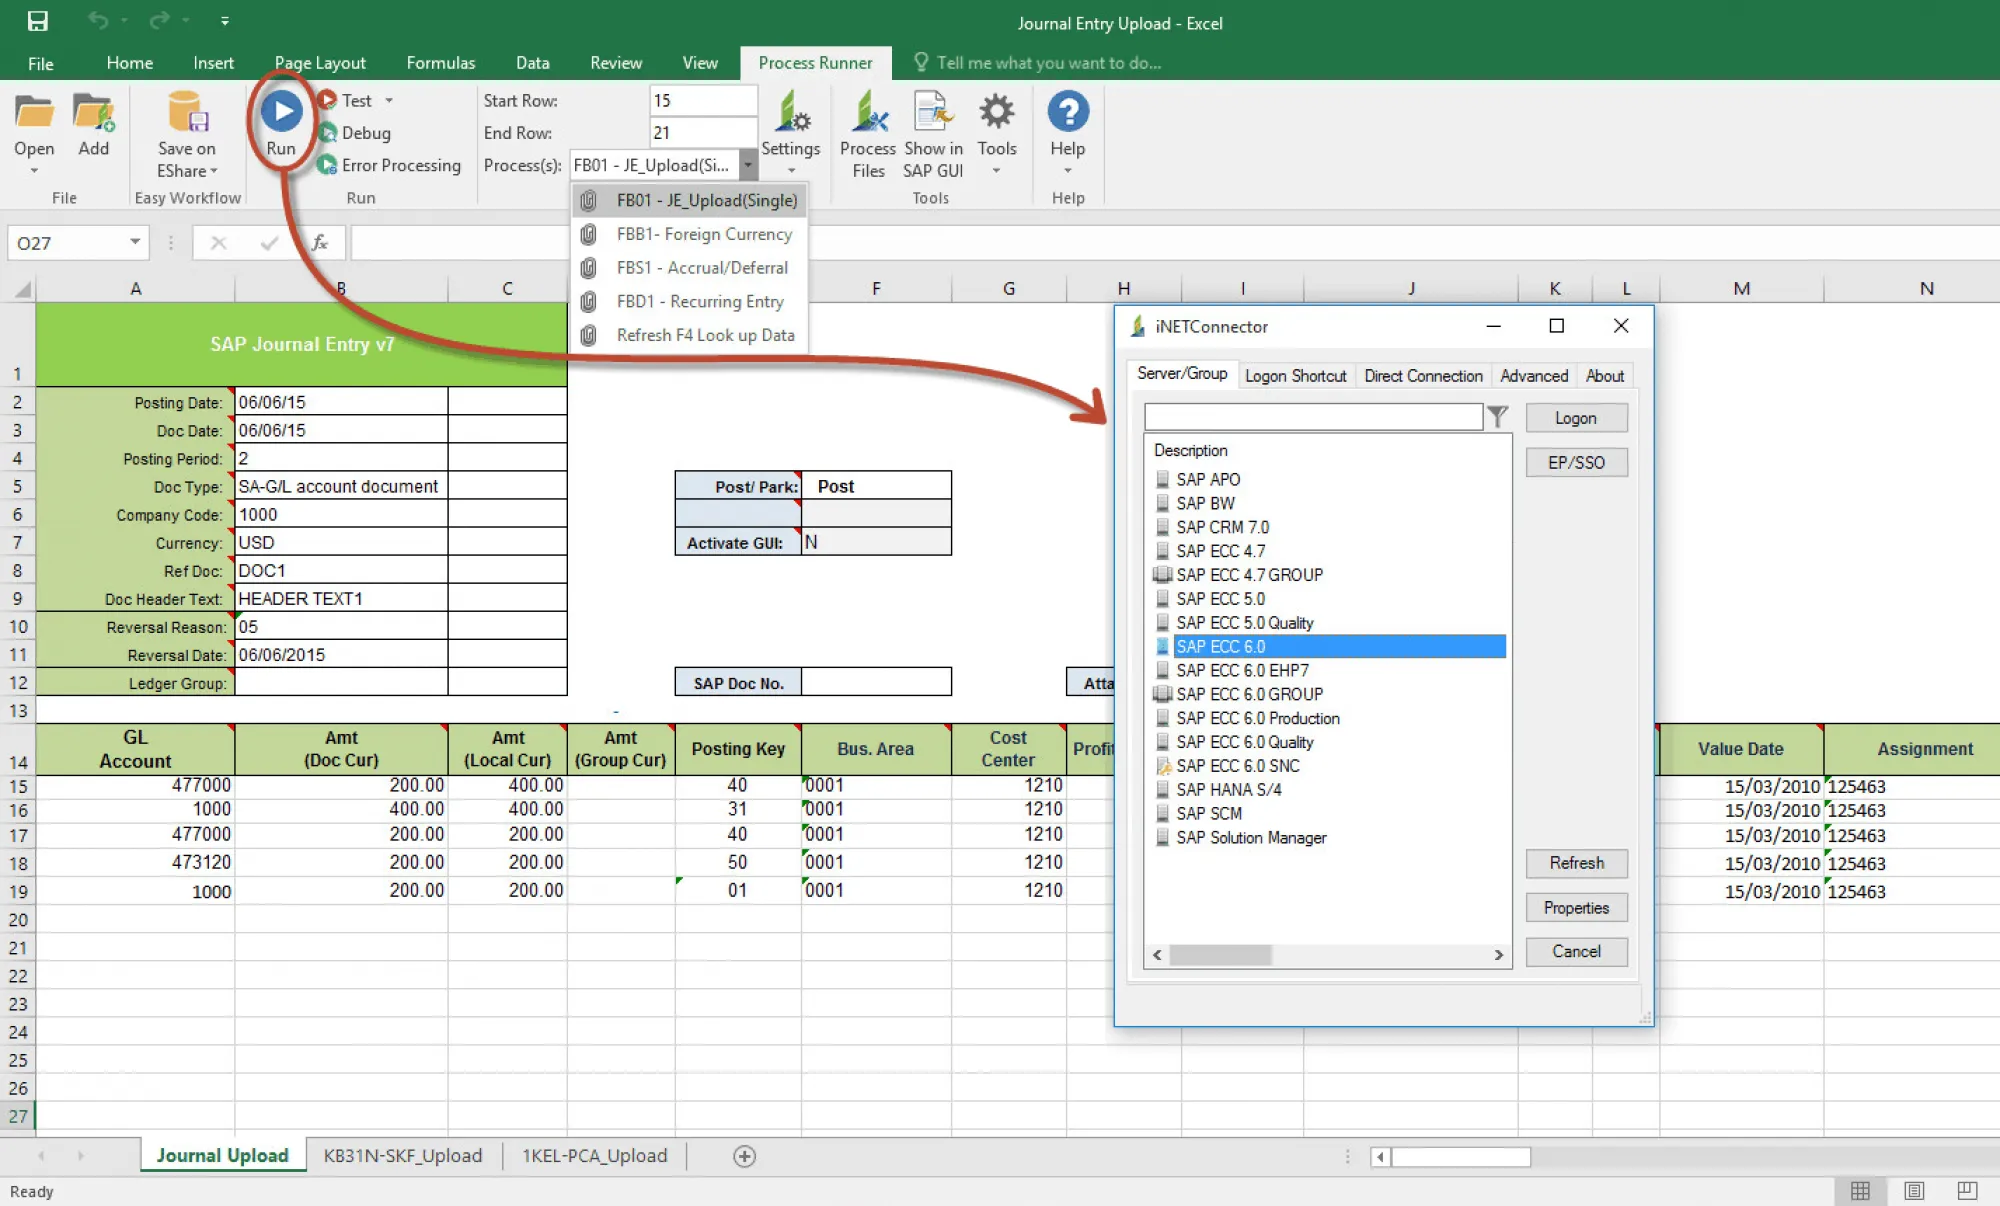The height and width of the screenshot is (1206, 2000).
Task: Click the Logon button
Action: point(1576,417)
